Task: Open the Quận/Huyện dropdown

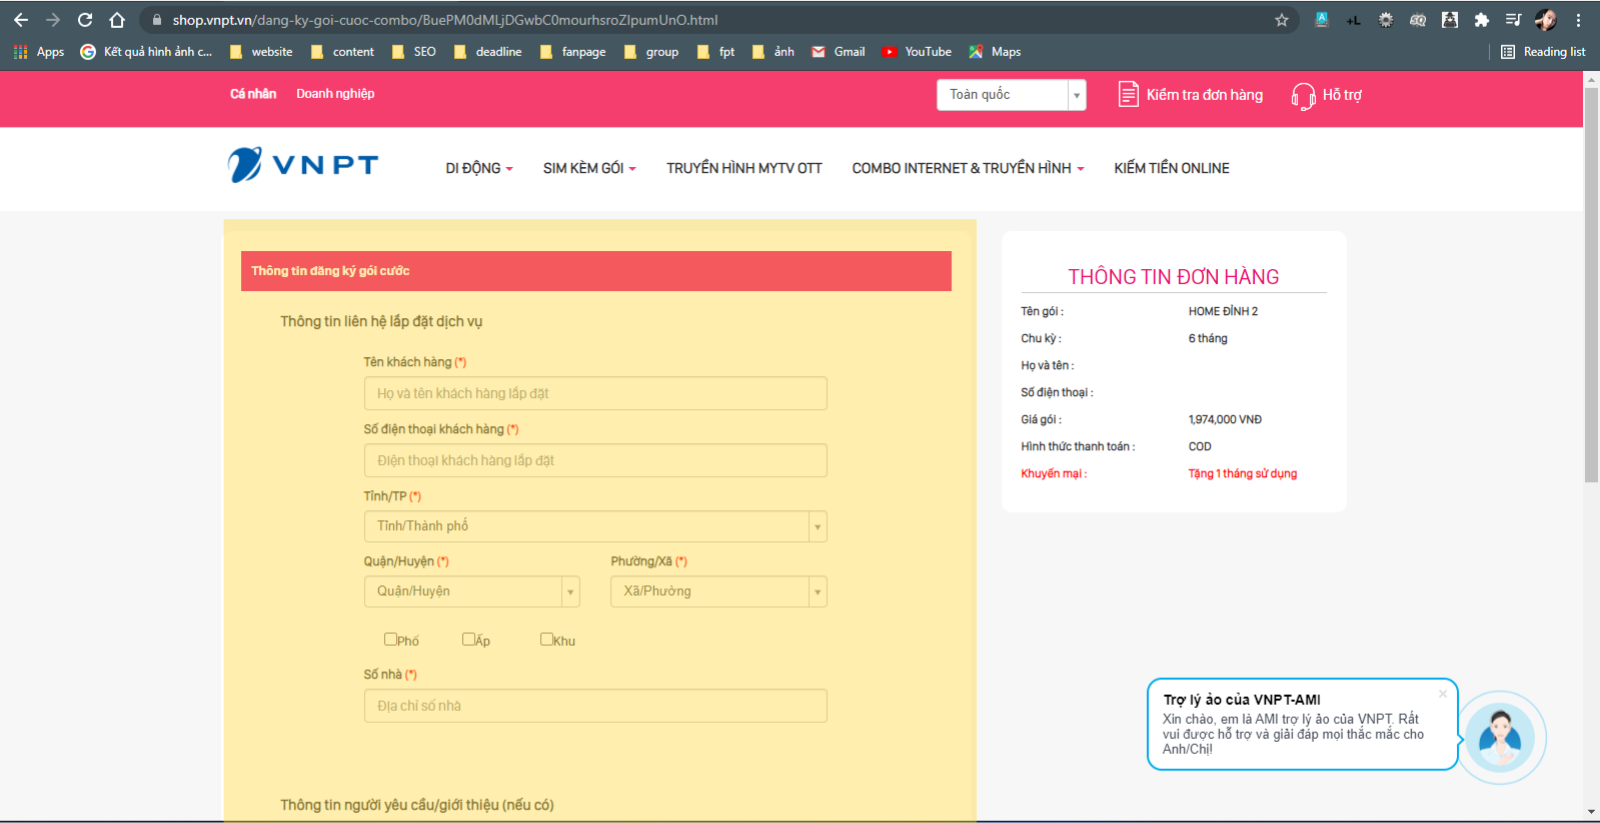Action: pos(472,591)
